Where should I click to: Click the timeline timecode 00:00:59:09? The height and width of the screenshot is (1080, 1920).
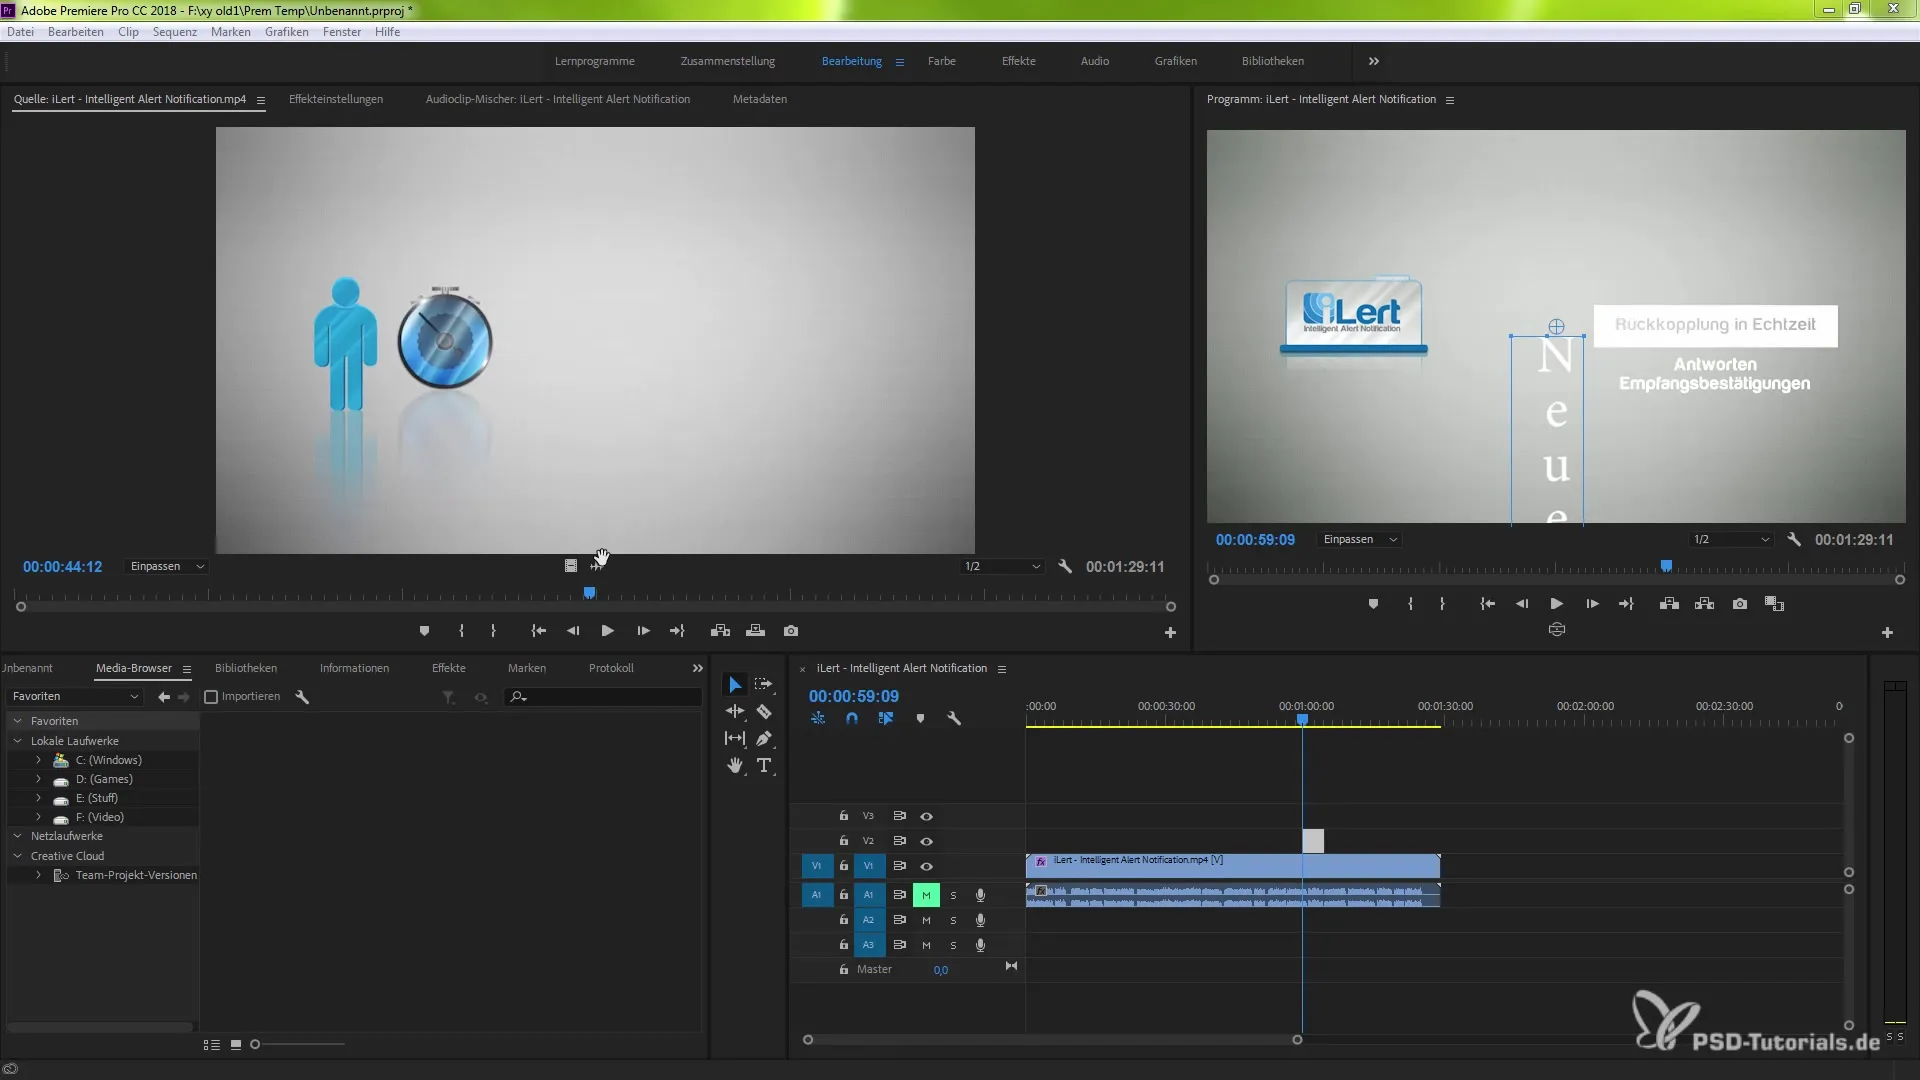coord(854,696)
